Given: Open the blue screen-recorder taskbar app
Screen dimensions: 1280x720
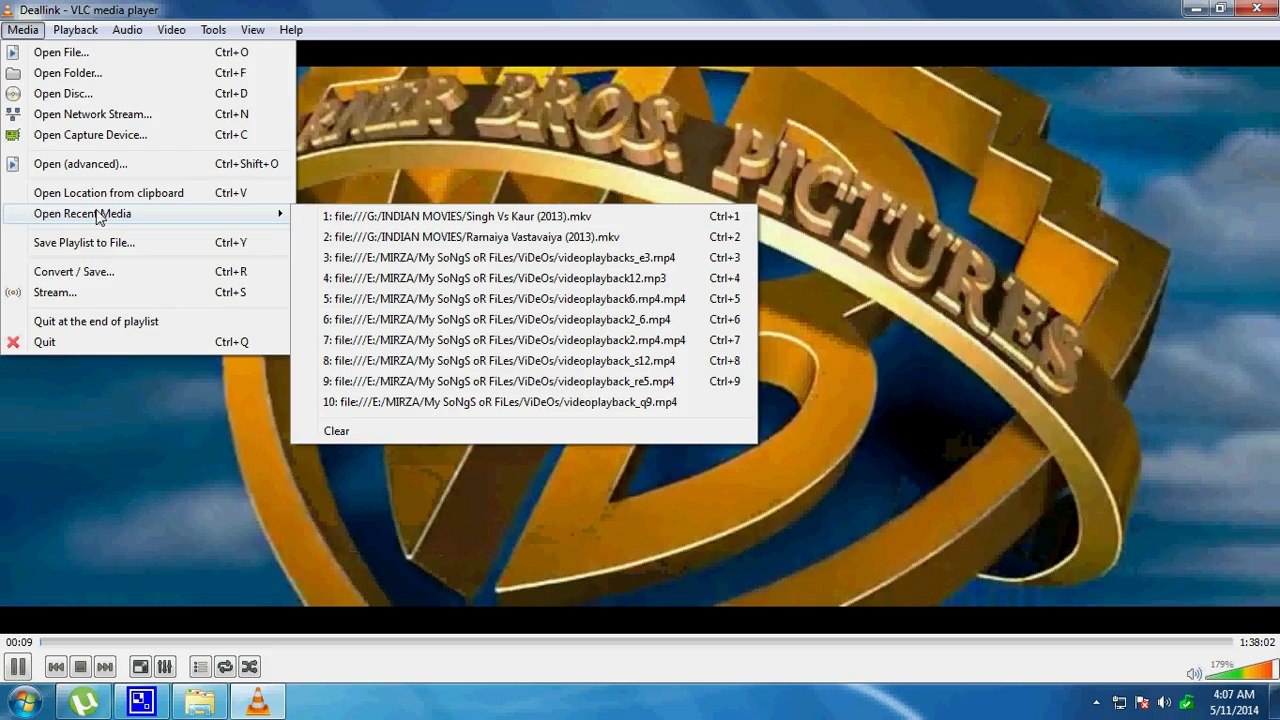Looking at the screenshot, I should click(x=141, y=702).
